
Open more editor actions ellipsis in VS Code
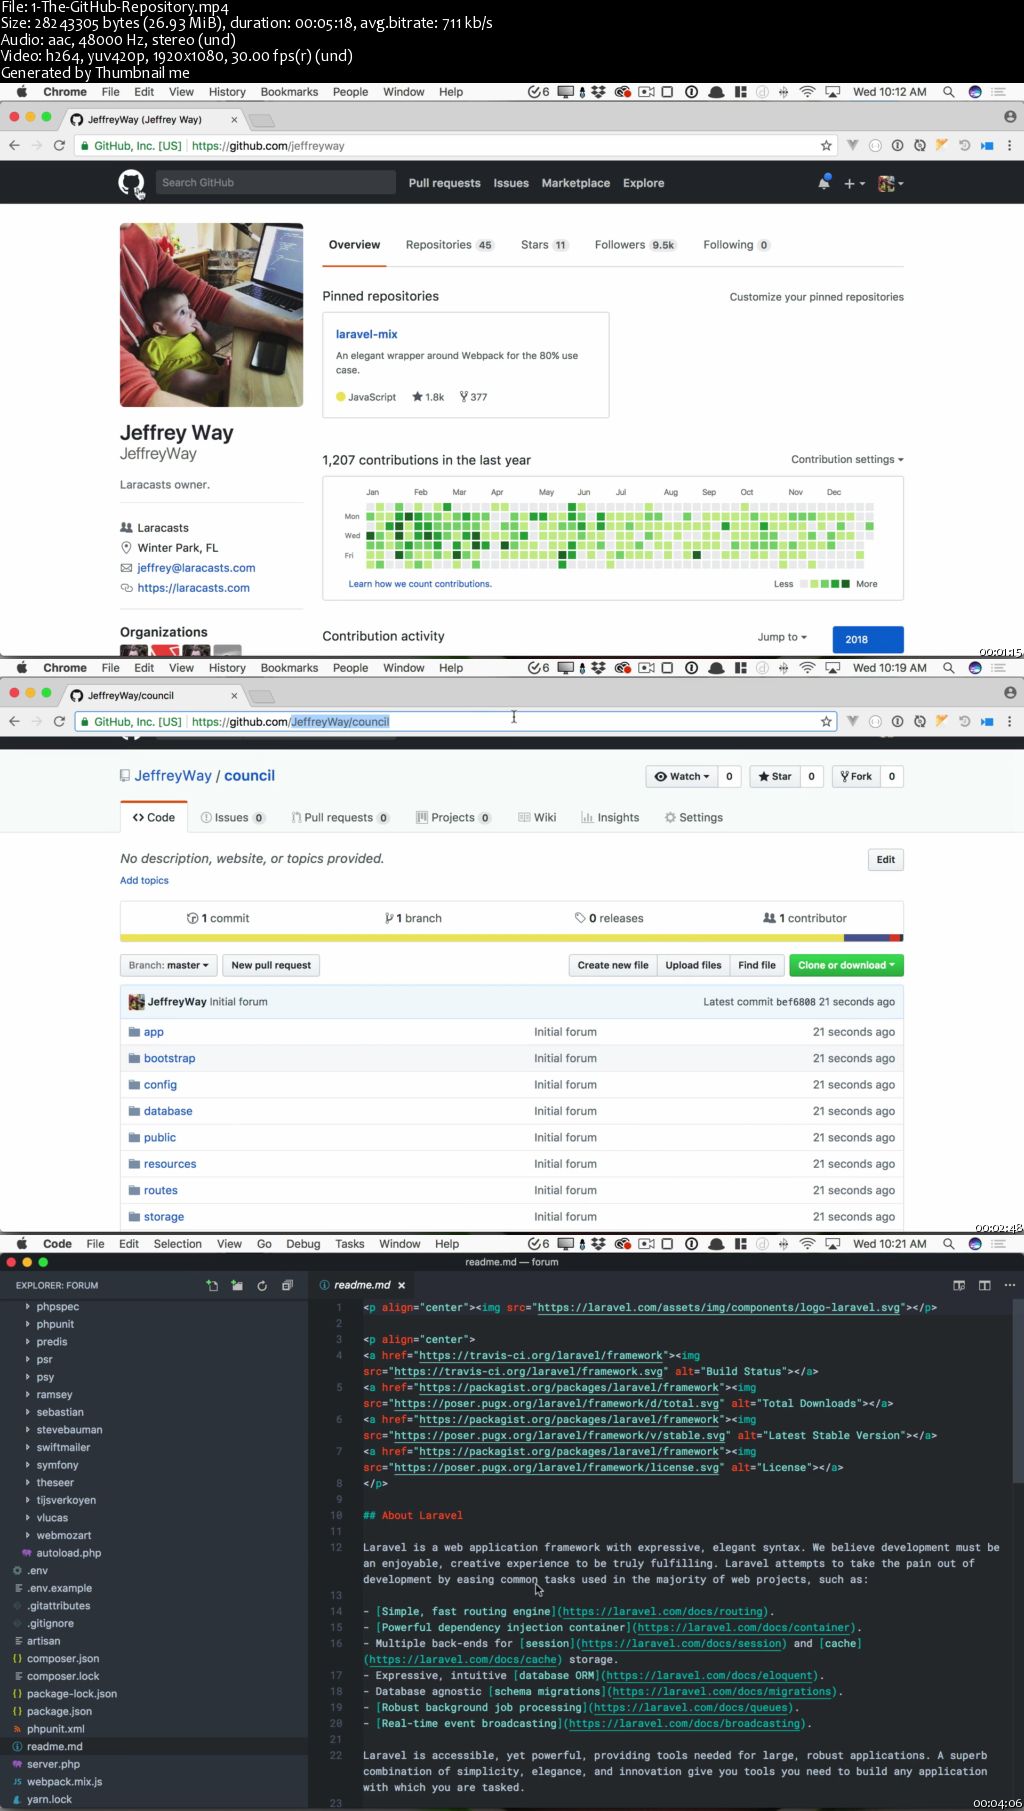pos(1009,1286)
